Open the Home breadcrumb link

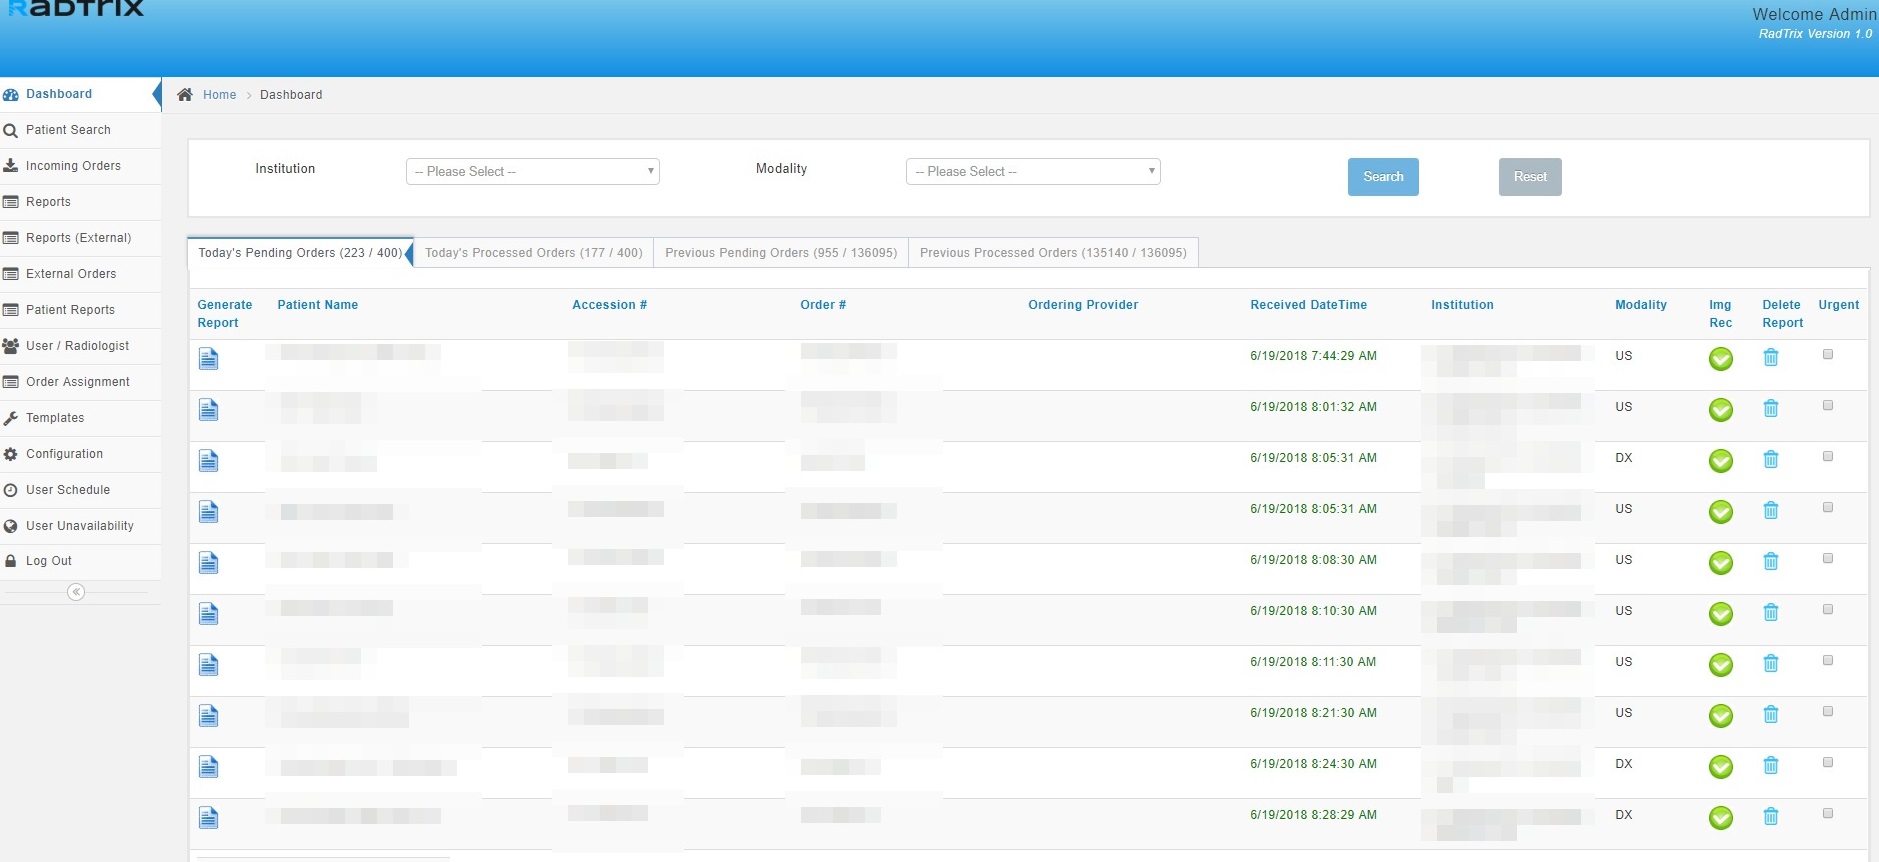219,95
